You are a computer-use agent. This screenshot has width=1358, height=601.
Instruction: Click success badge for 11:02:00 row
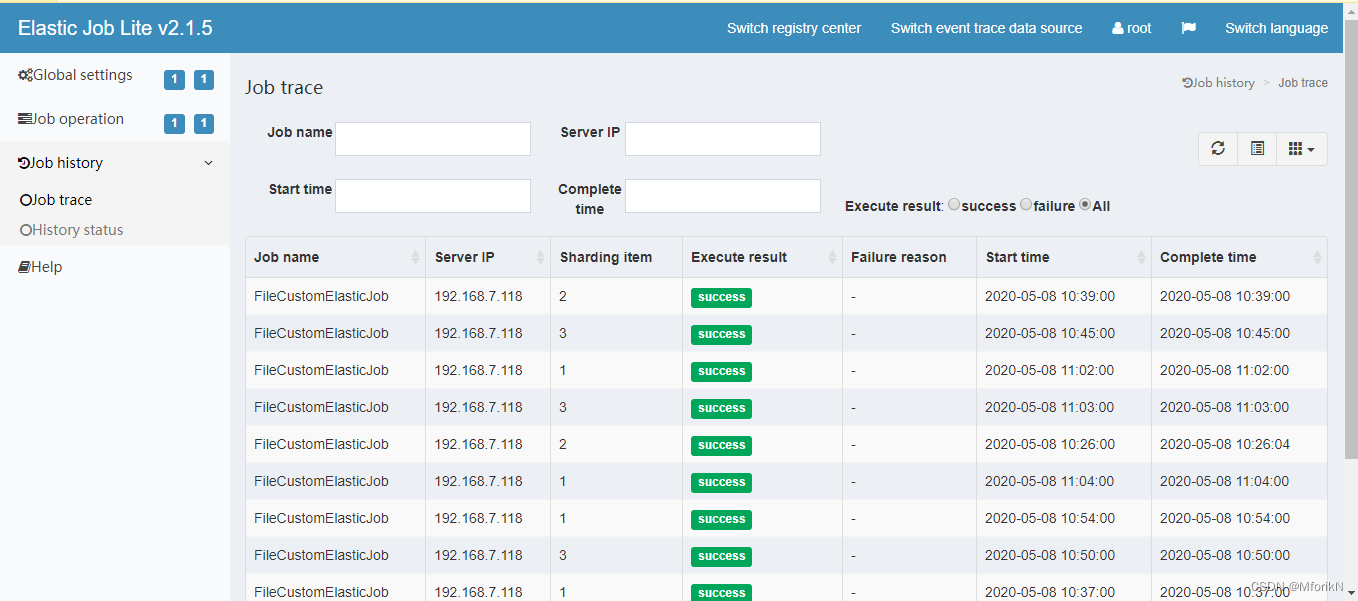click(721, 371)
